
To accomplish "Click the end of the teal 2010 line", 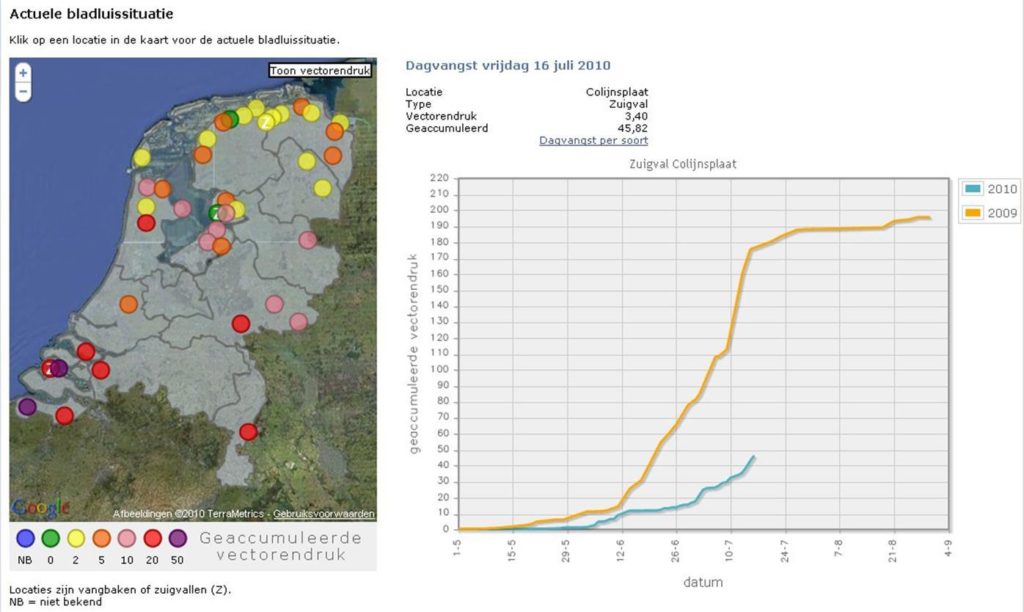I will click(754, 457).
